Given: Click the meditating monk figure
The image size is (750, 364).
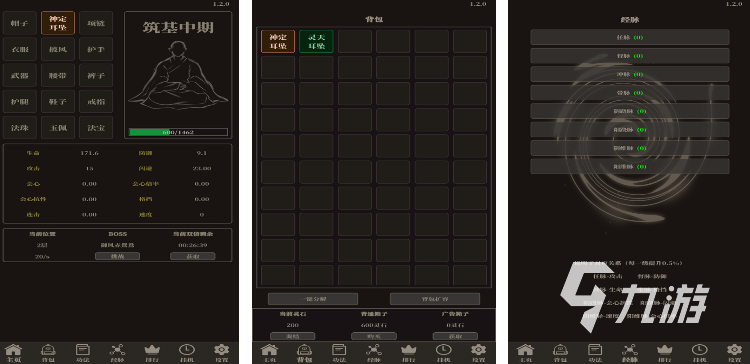Looking at the screenshot, I should pos(178,76).
